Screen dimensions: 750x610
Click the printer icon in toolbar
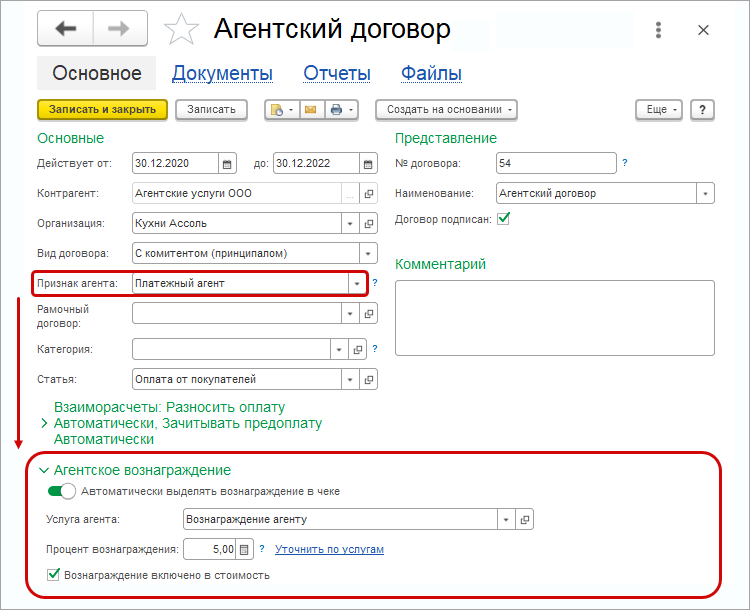(337, 110)
